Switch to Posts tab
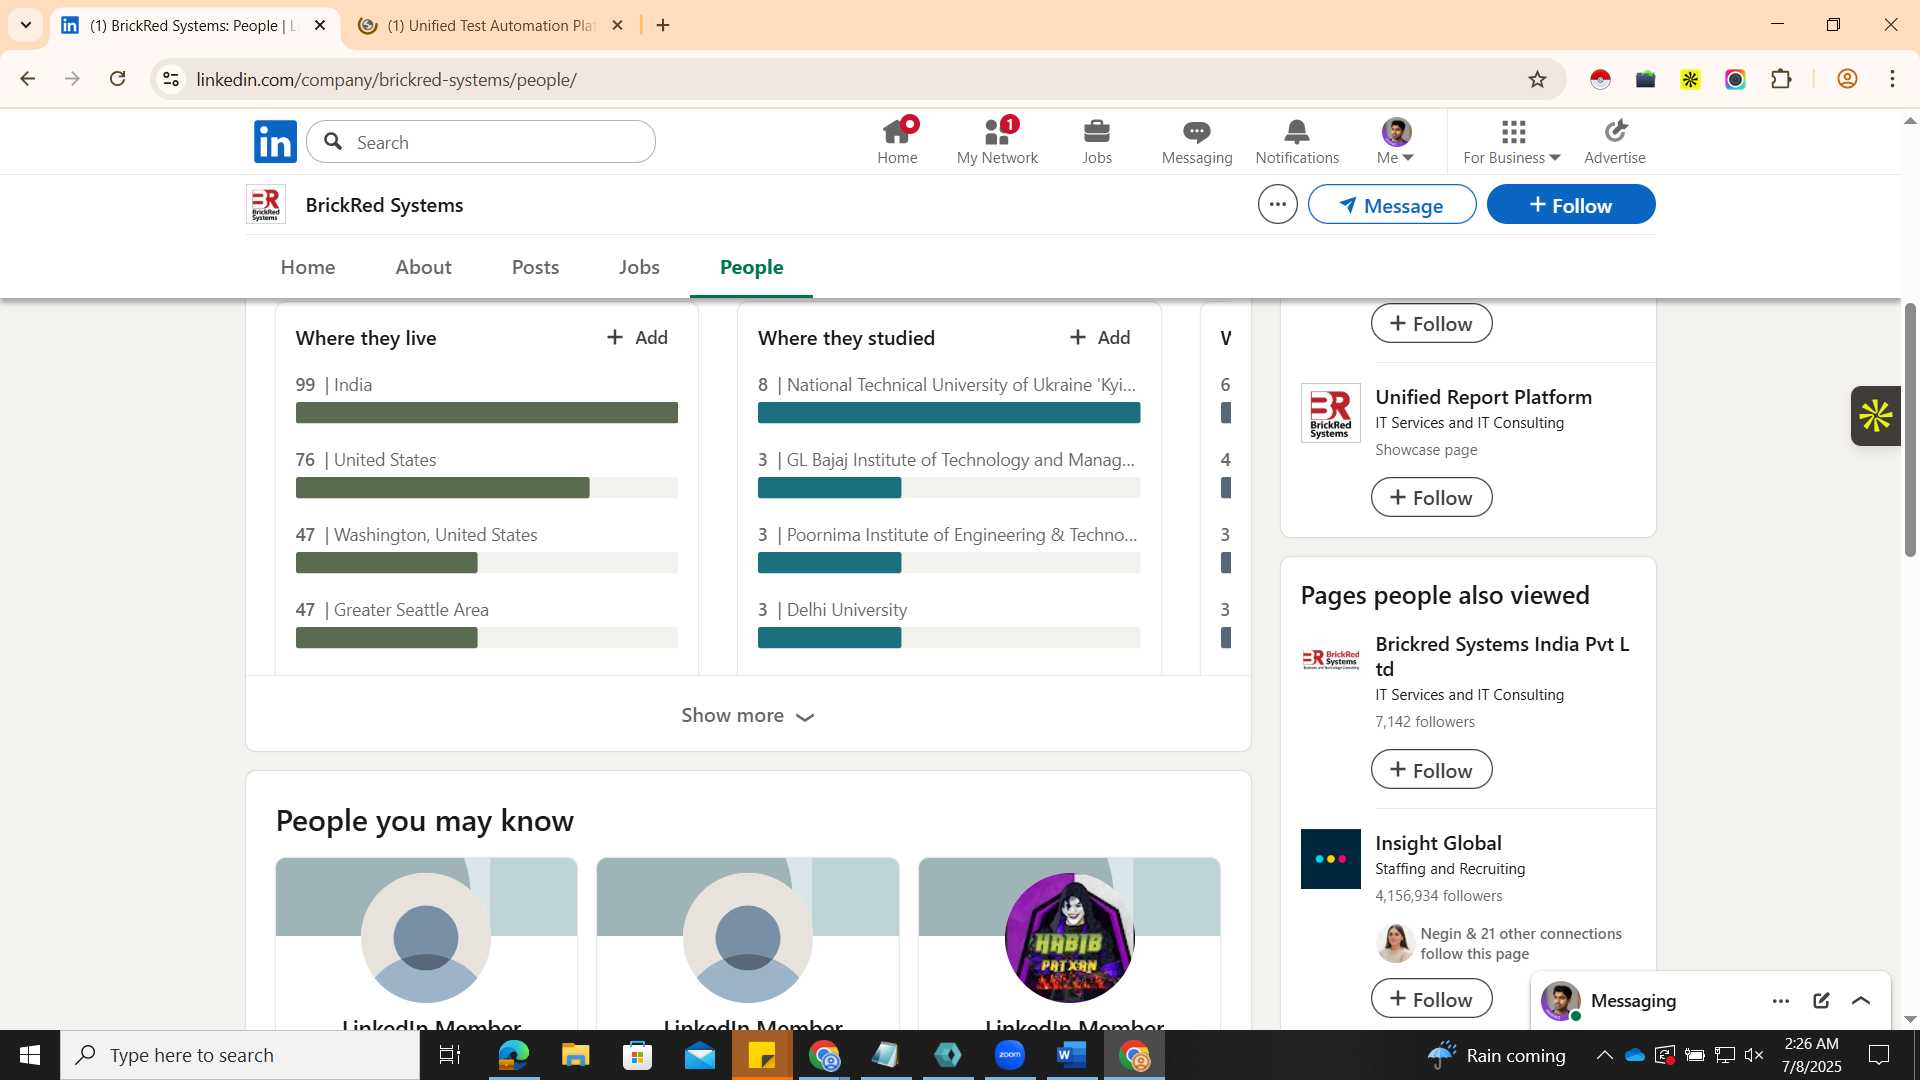Image resolution: width=1920 pixels, height=1080 pixels. (535, 267)
